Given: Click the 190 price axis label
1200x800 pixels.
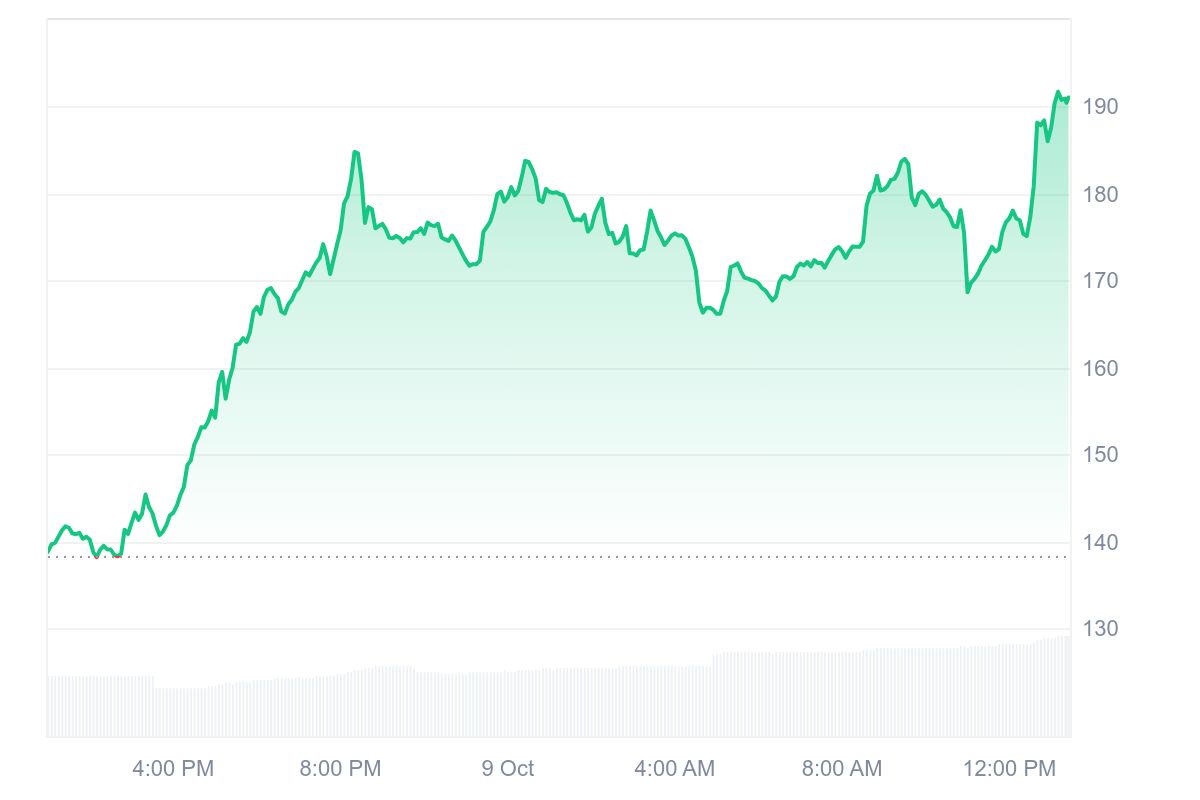Looking at the screenshot, I should coord(1098,107).
